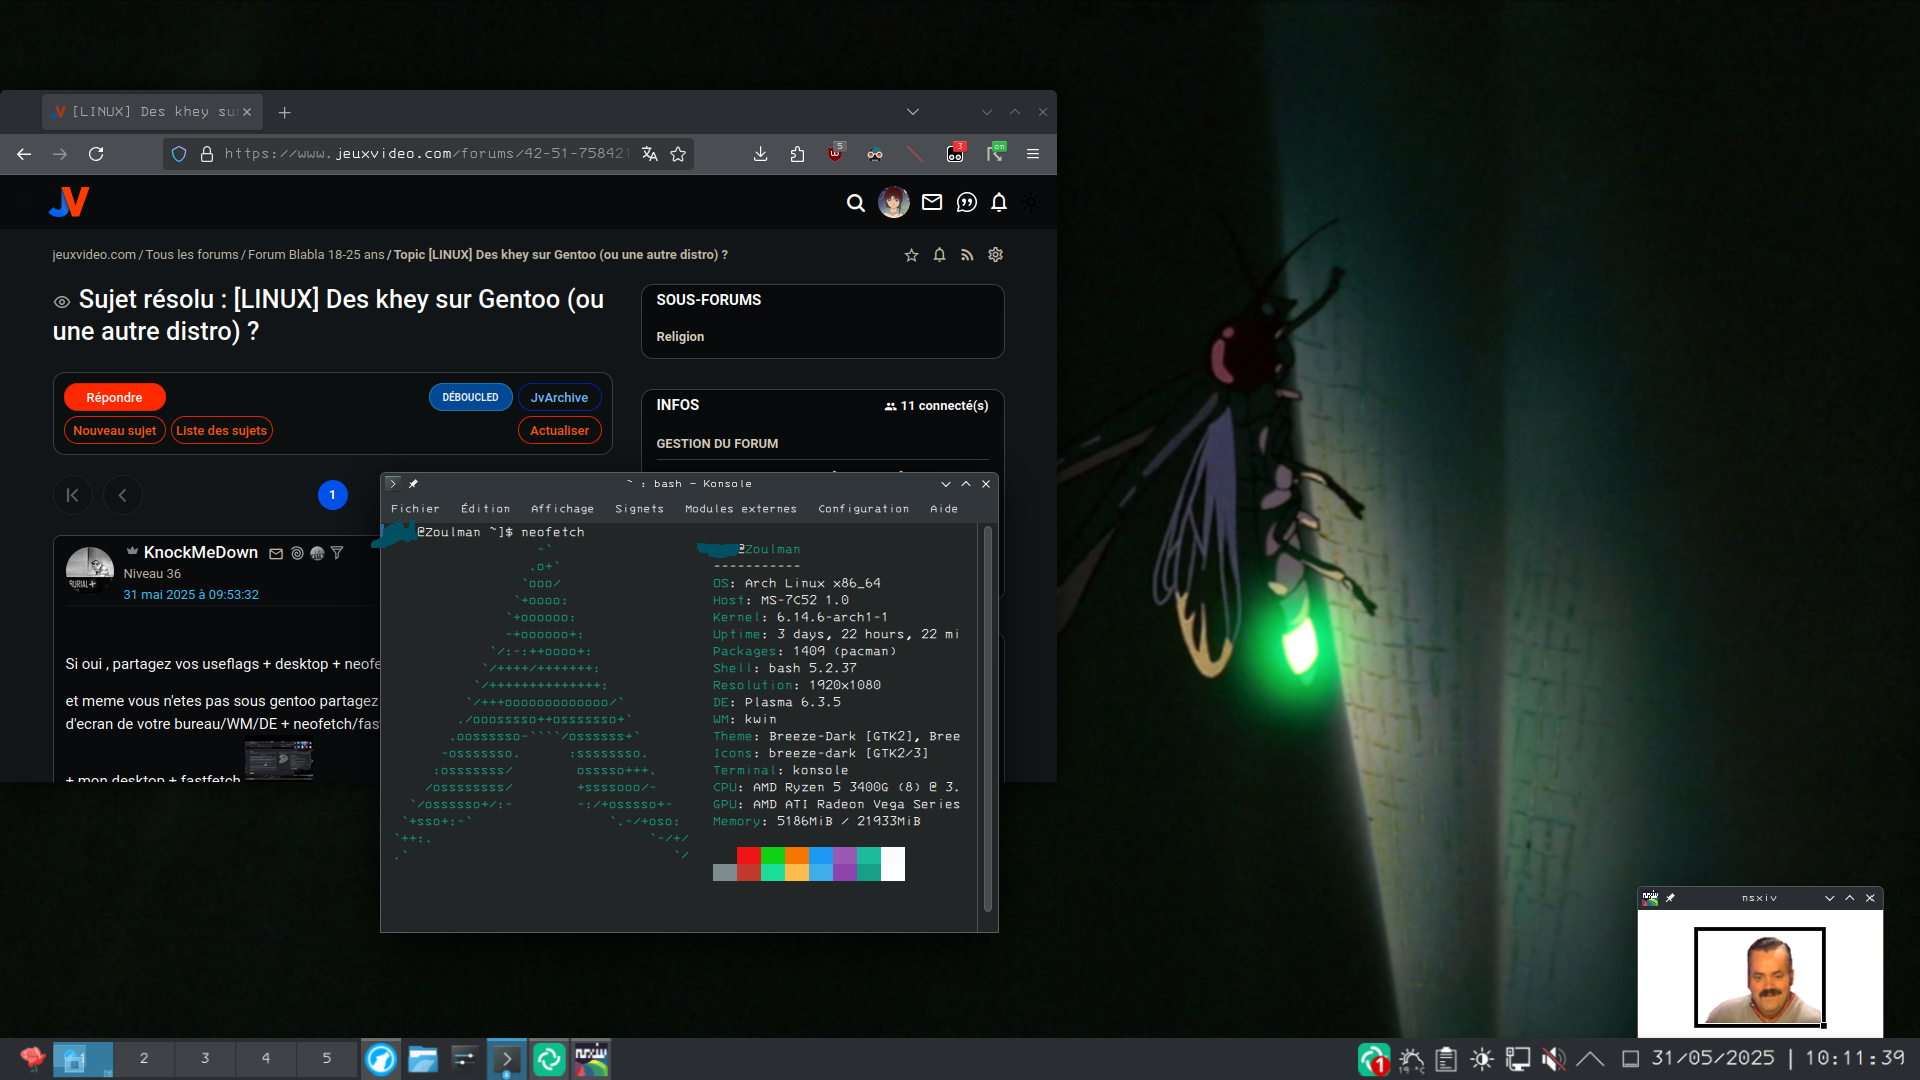The width and height of the screenshot is (1920, 1080).
Task: Open the post date 31 mai 2025 link
Action: pos(191,595)
